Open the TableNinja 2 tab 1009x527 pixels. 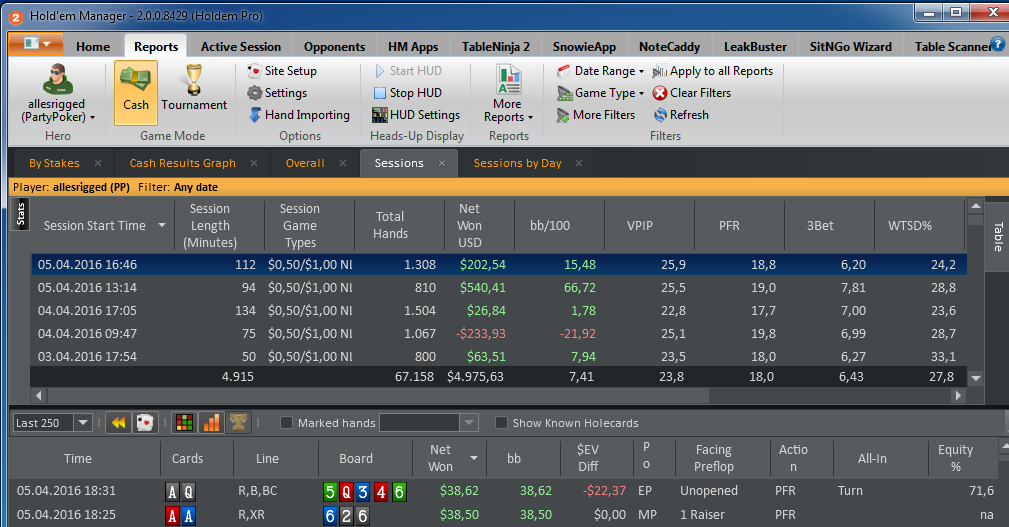(x=495, y=46)
